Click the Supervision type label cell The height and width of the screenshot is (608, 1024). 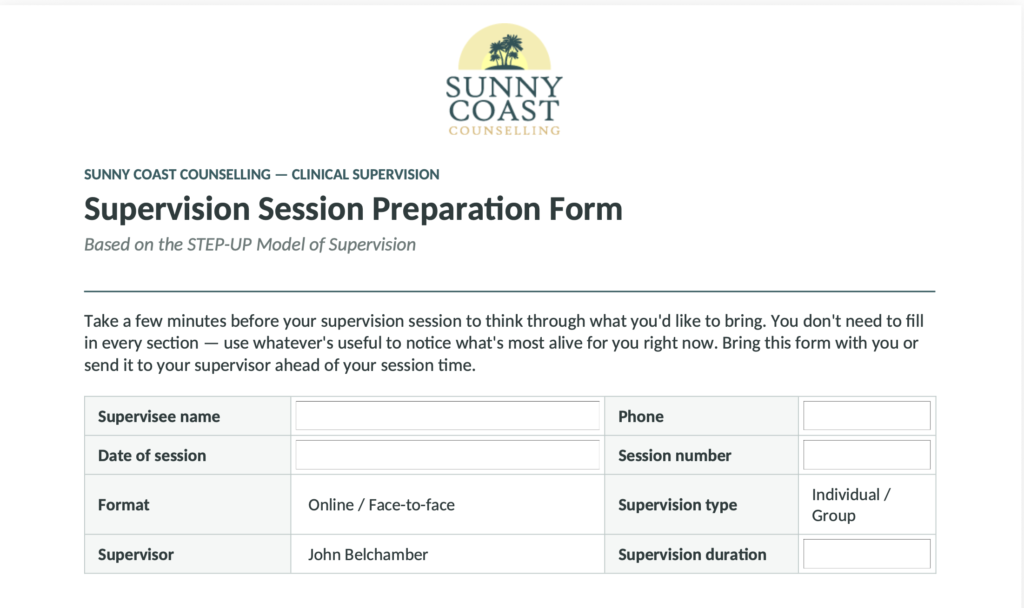pos(701,505)
